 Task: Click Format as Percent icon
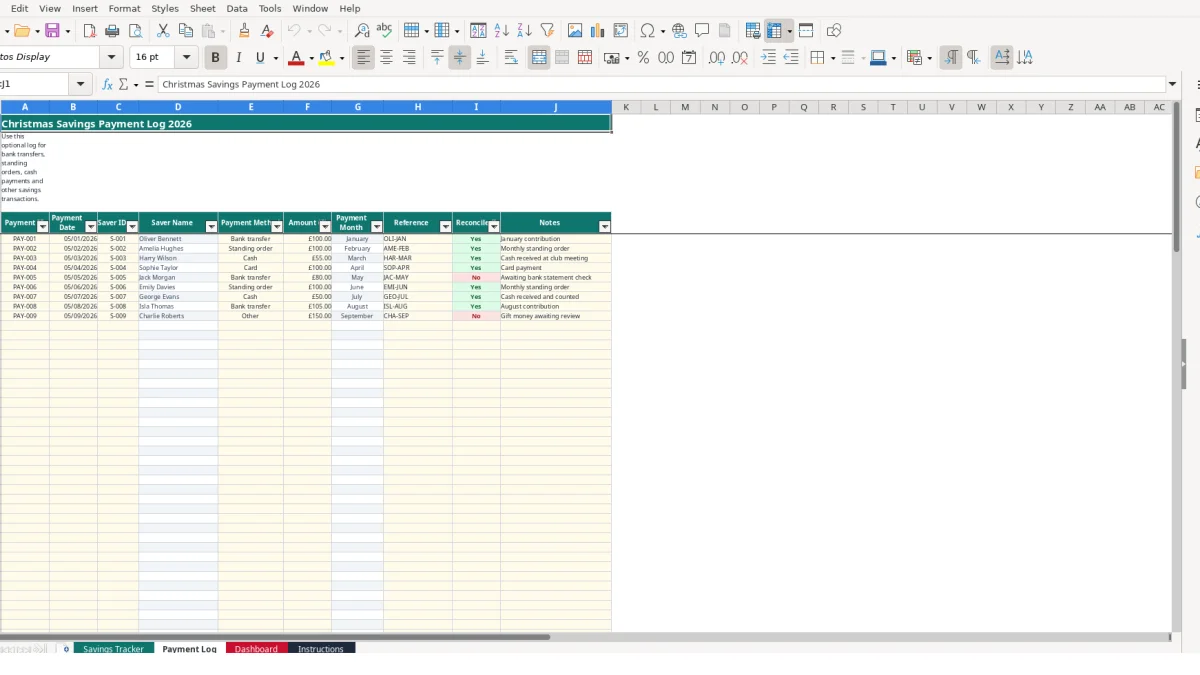(x=643, y=58)
